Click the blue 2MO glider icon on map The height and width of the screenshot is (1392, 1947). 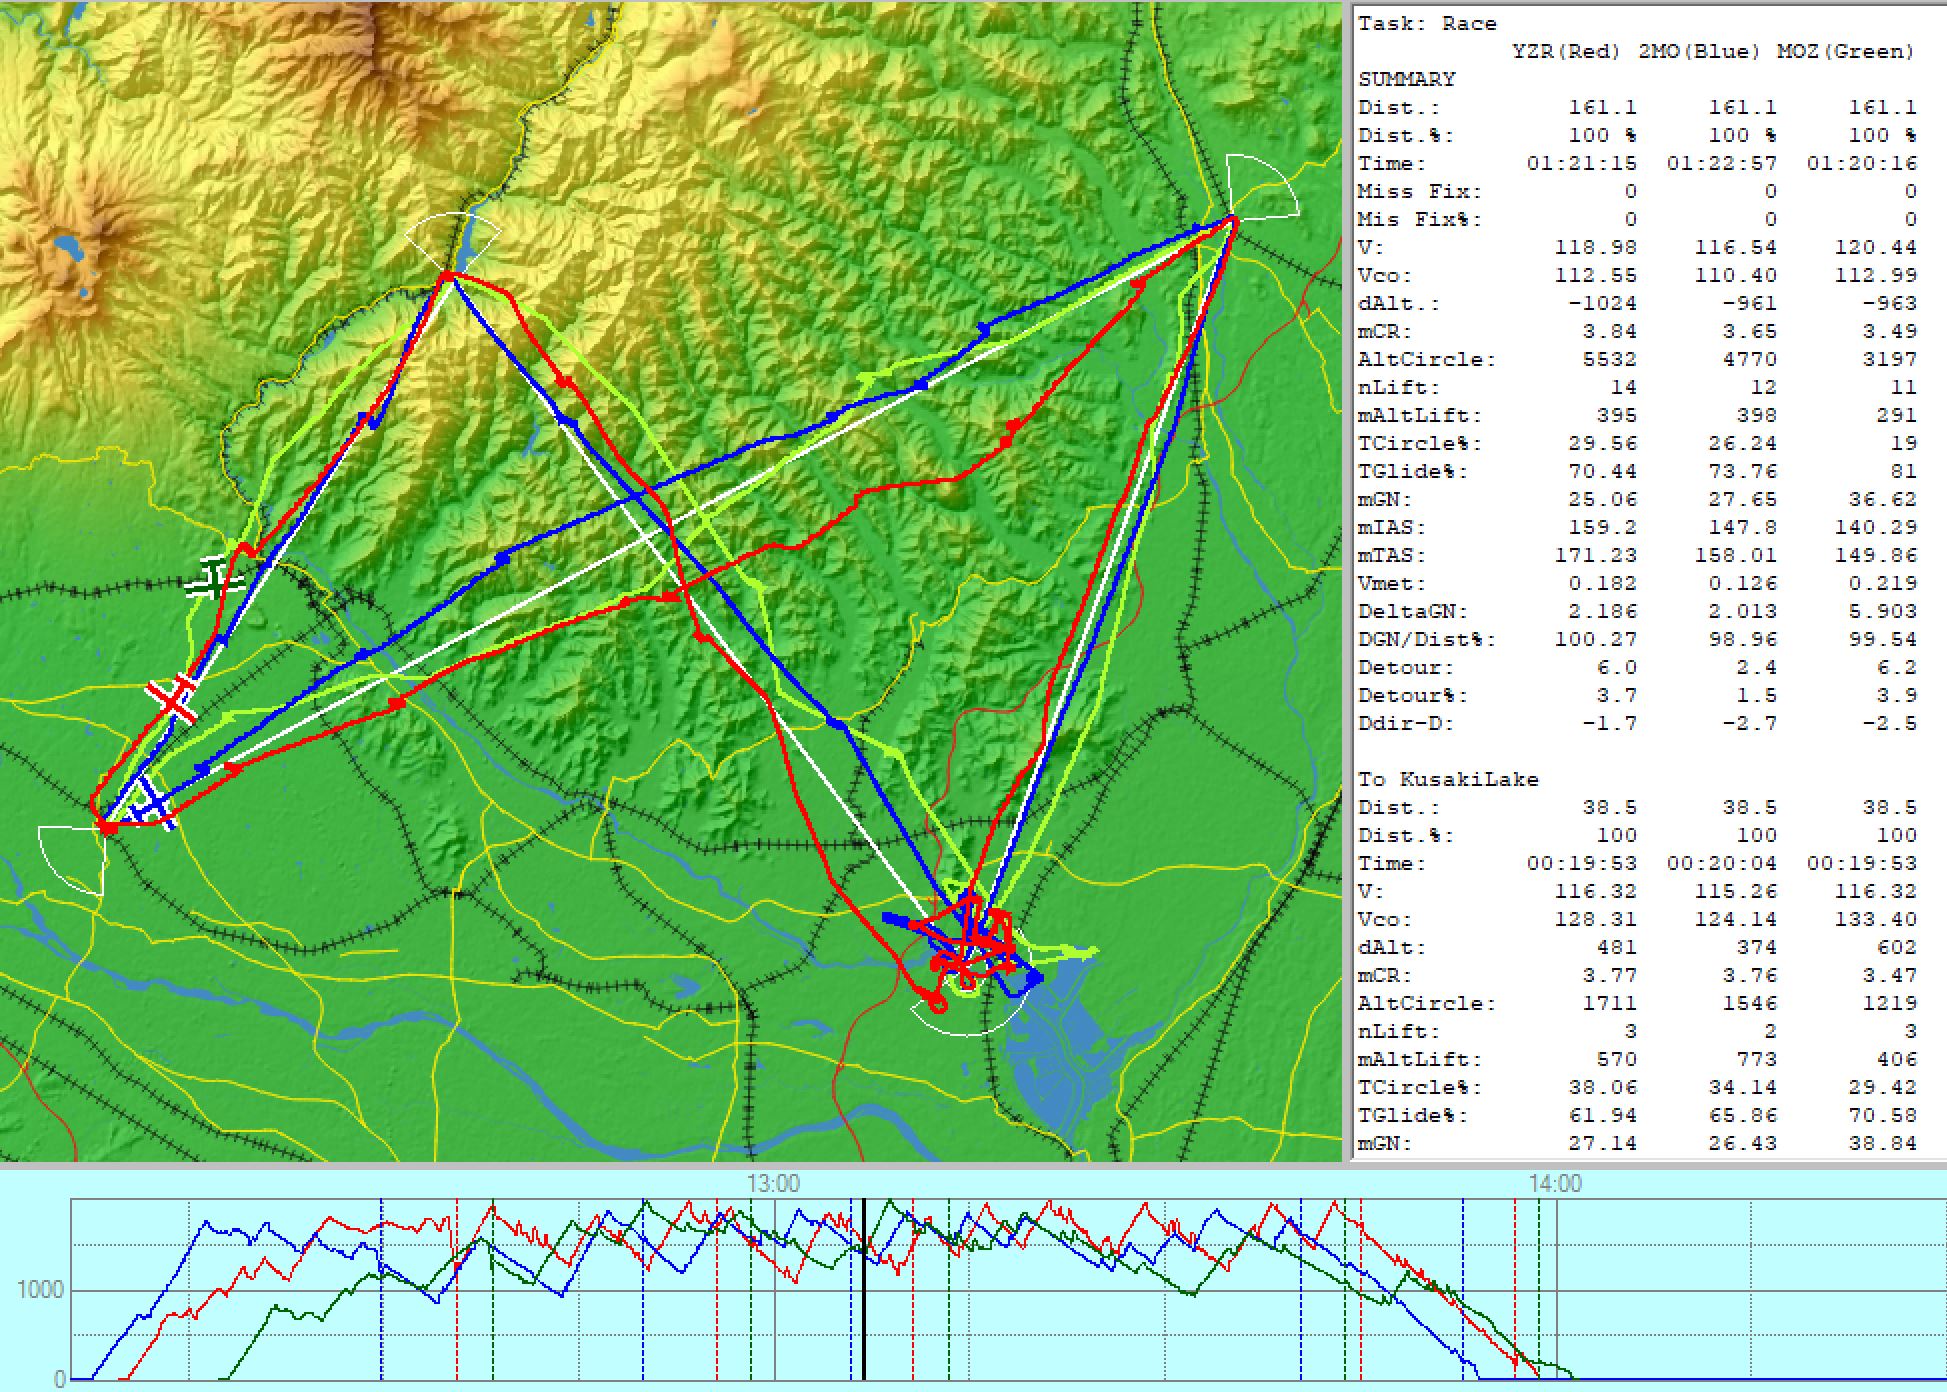(155, 803)
